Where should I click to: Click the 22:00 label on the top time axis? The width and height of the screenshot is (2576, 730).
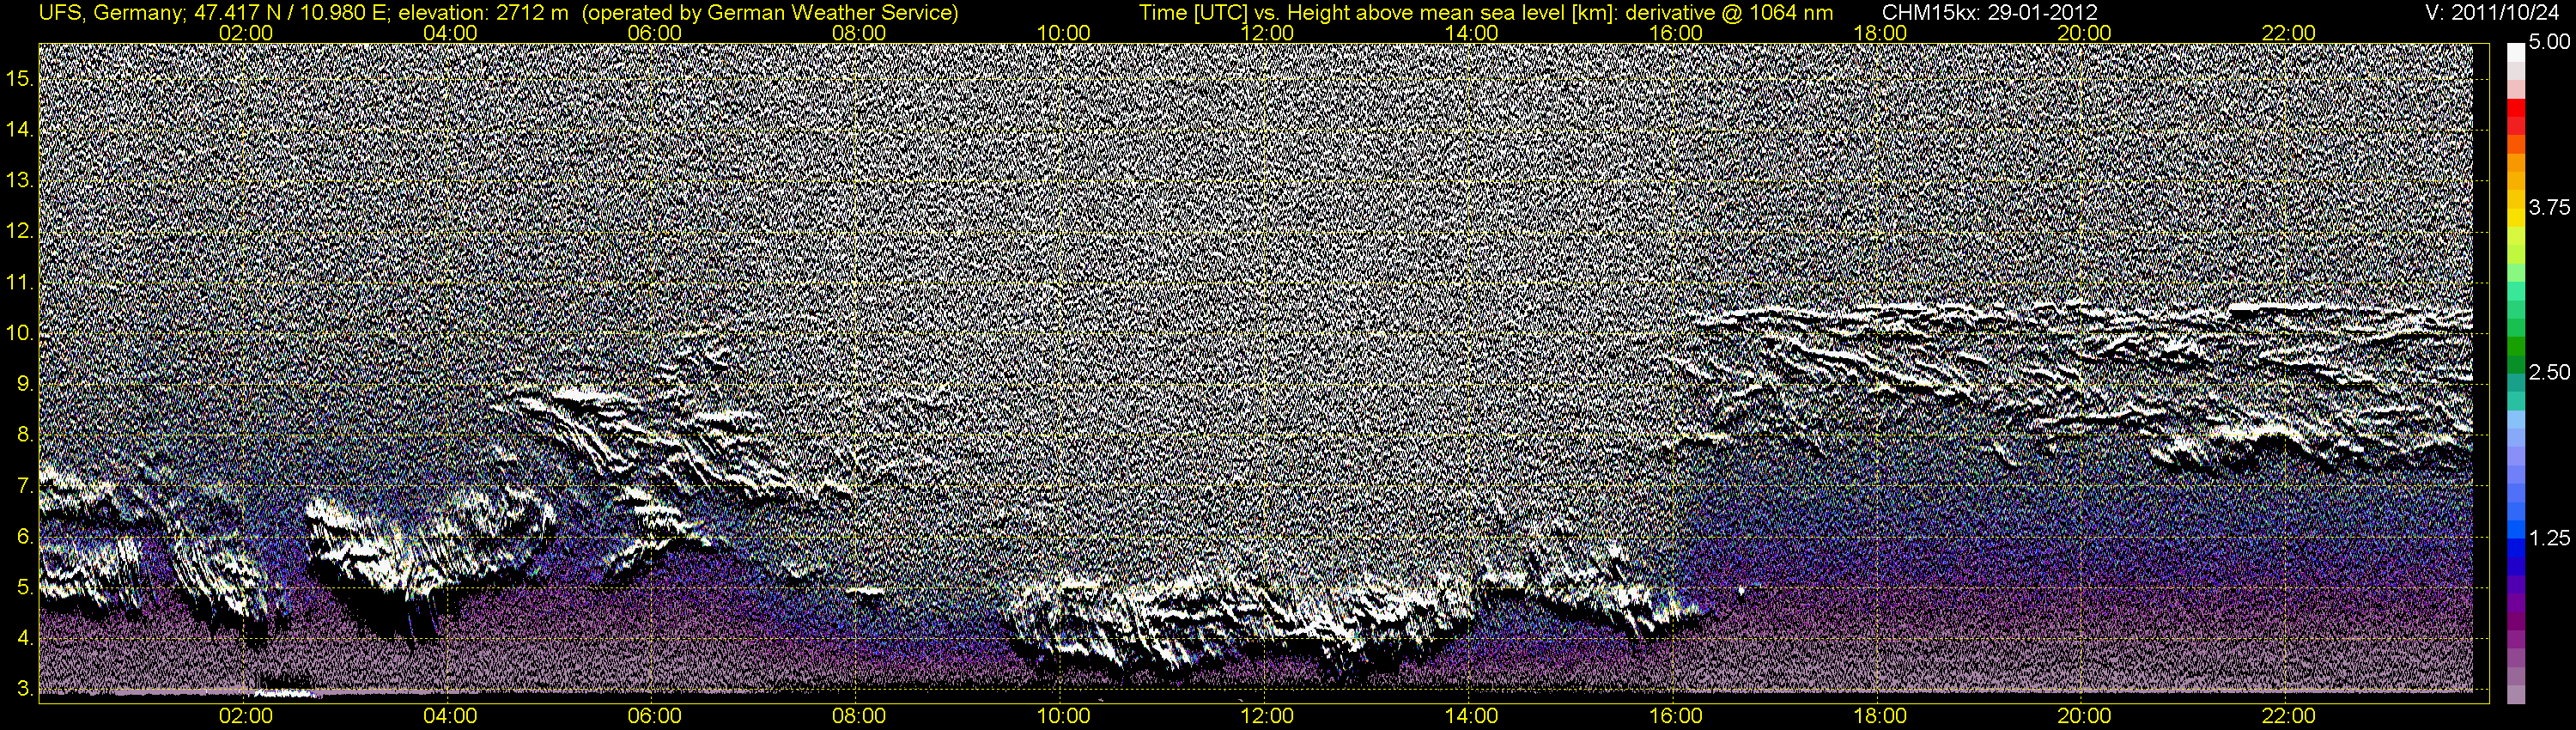(x=2289, y=33)
